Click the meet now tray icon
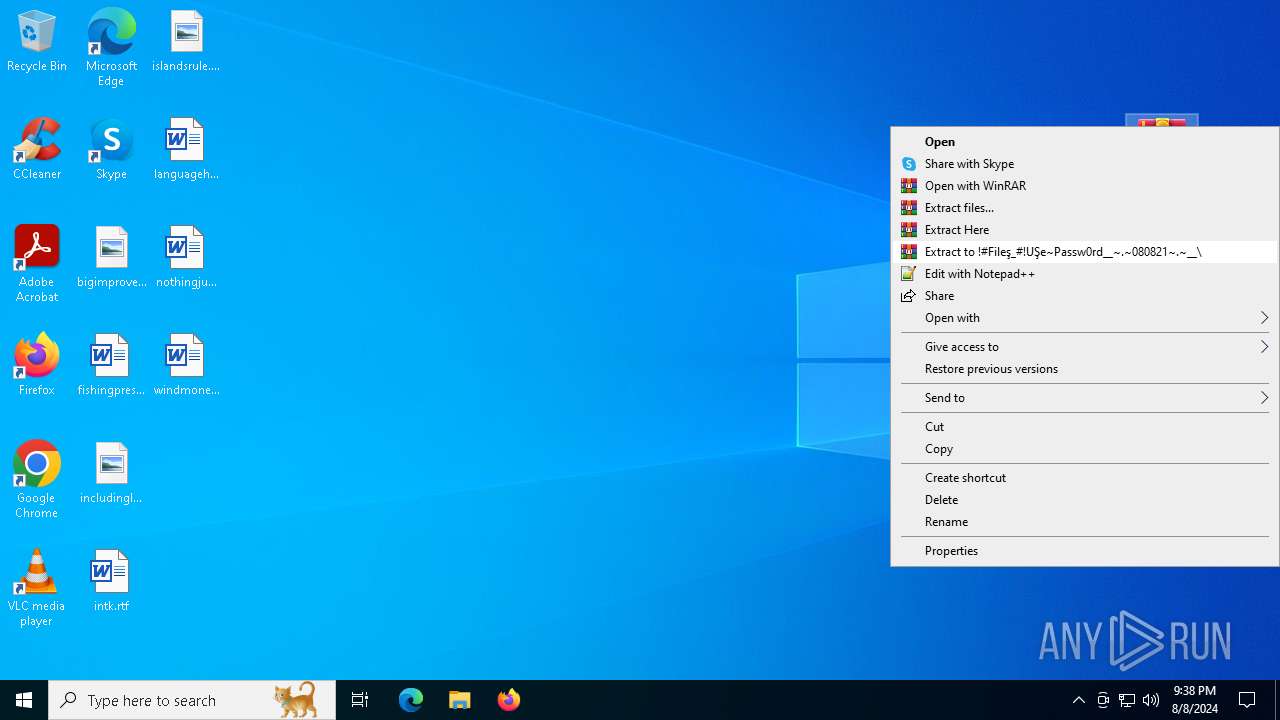This screenshot has width=1280, height=720. click(x=1103, y=700)
